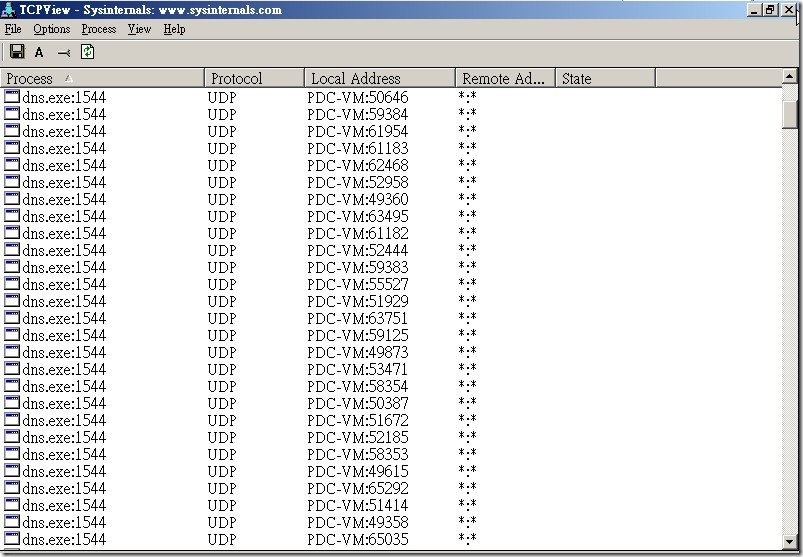Select local address PDC-VM:65292
Screen dimensions: 803x557
click(358, 488)
